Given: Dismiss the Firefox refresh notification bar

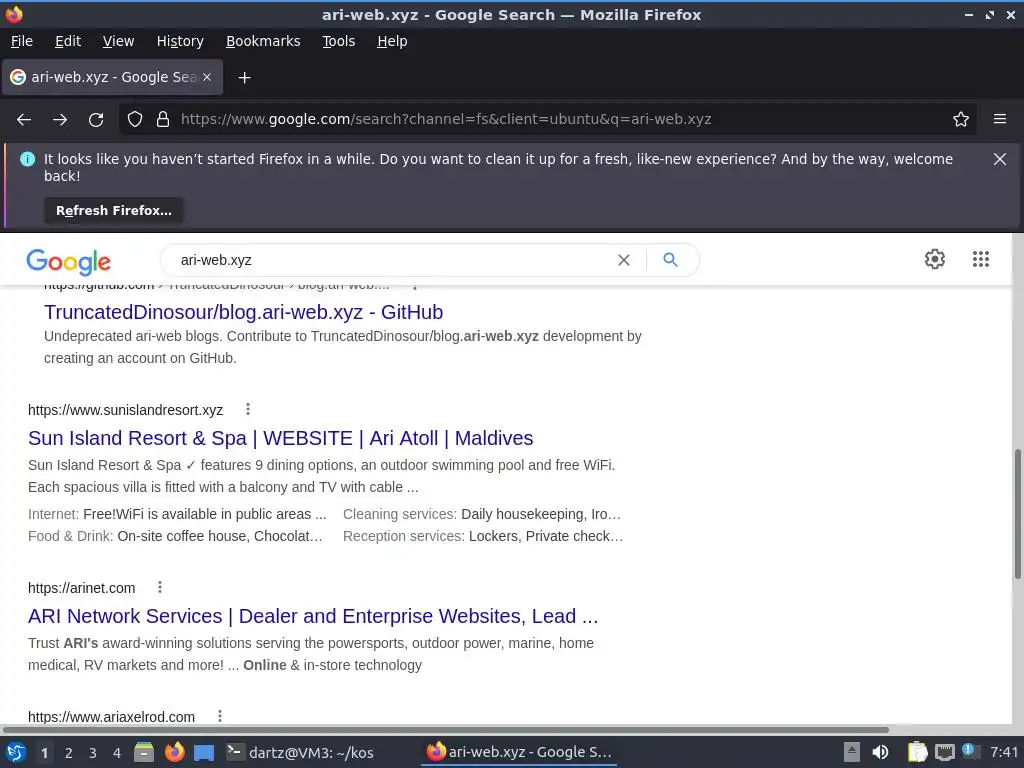Looking at the screenshot, I should pos(1000,159).
